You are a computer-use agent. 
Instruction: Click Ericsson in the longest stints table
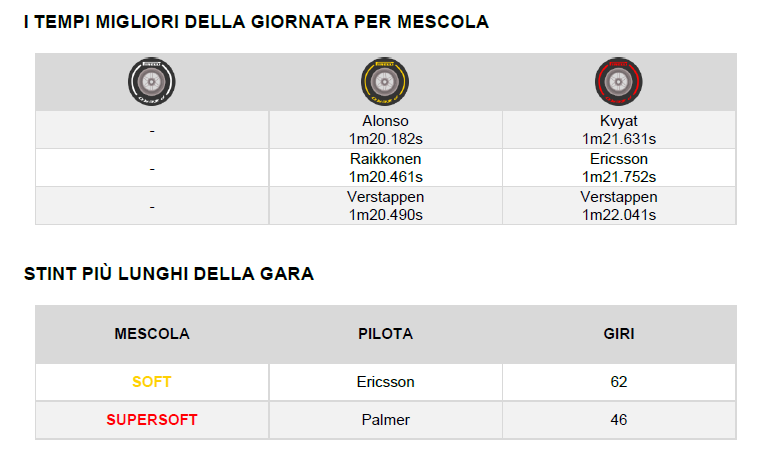385,382
